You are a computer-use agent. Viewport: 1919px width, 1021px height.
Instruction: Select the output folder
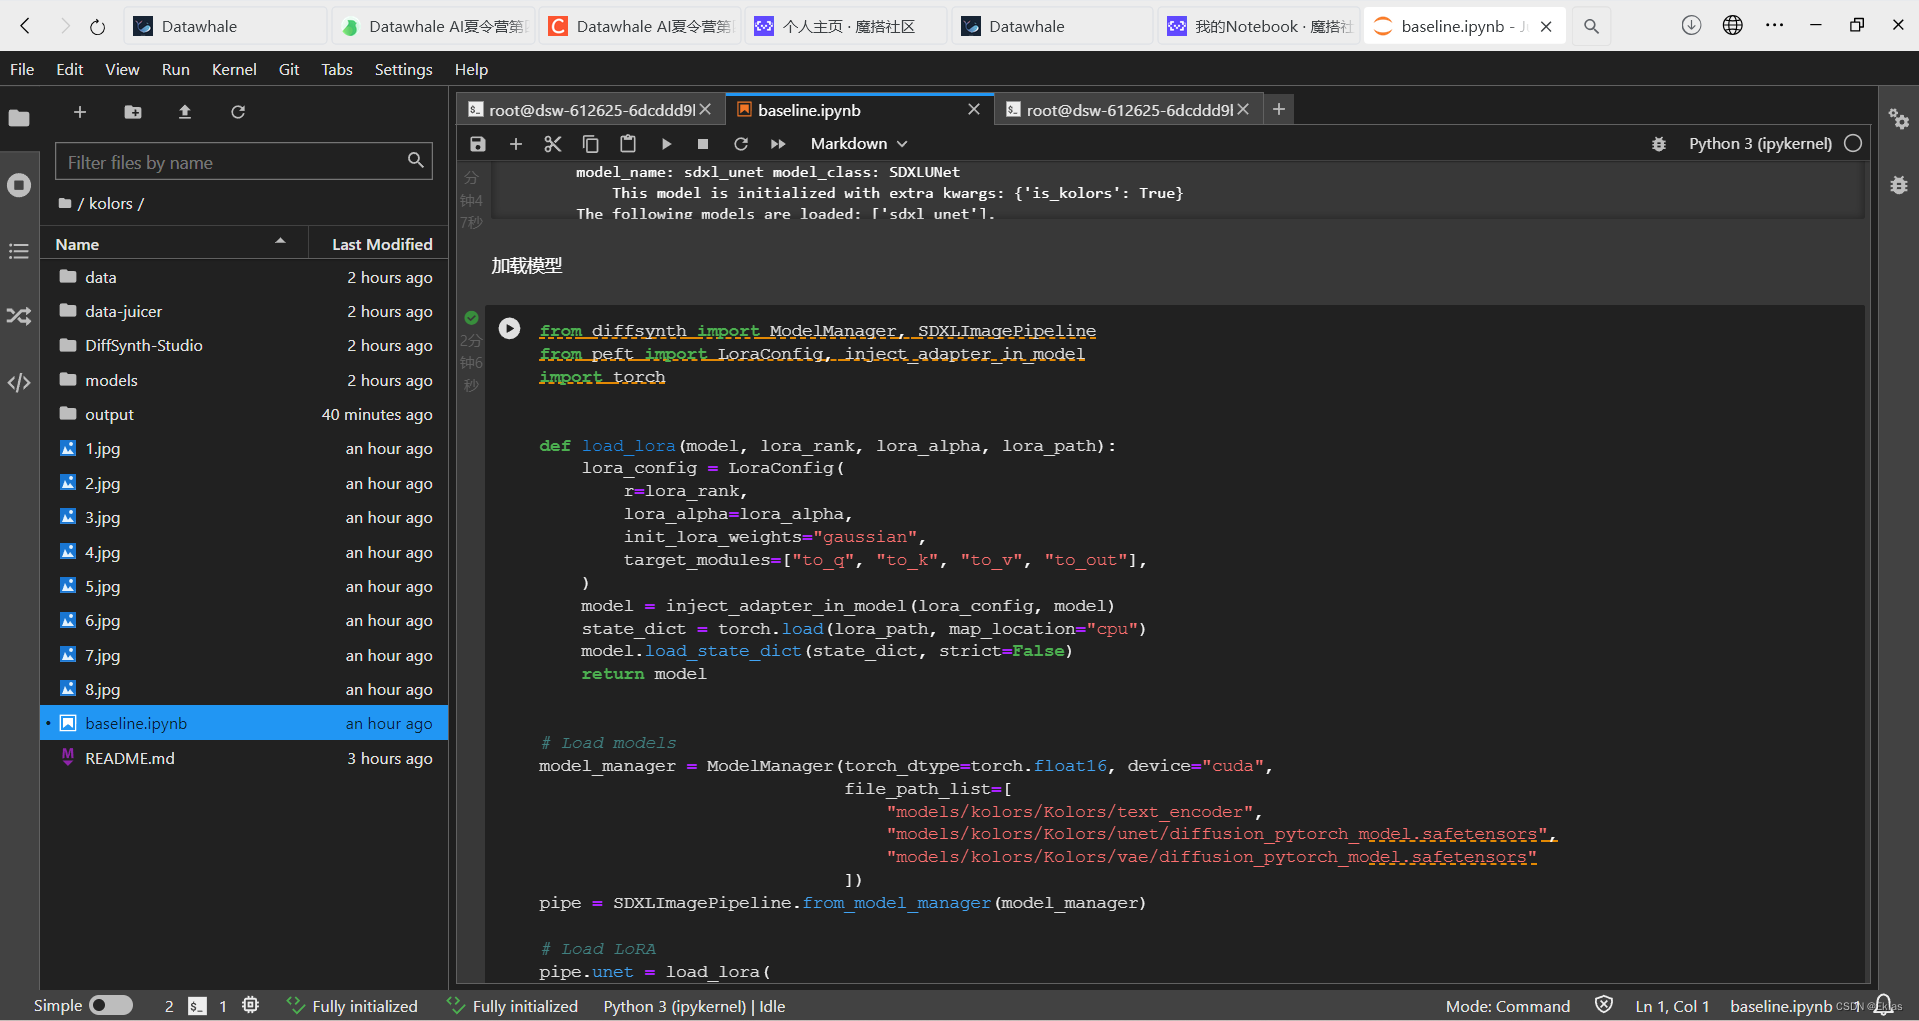(x=244, y=414)
